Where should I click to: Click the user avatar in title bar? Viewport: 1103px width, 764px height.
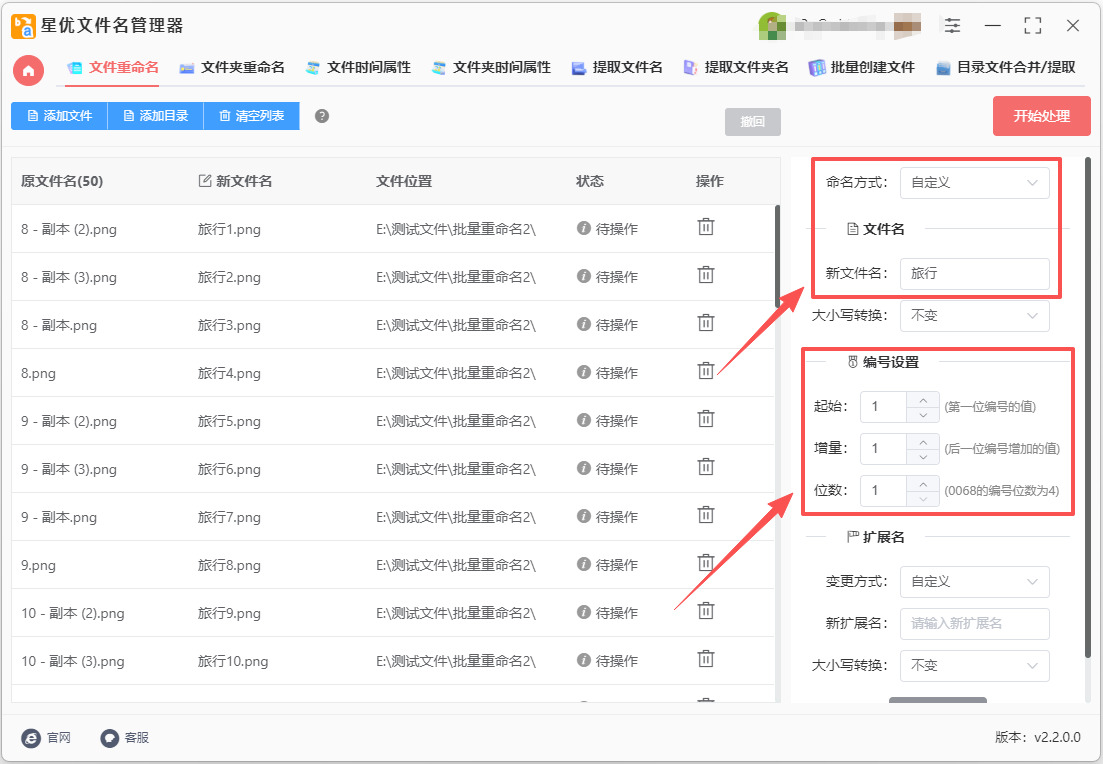(772, 26)
